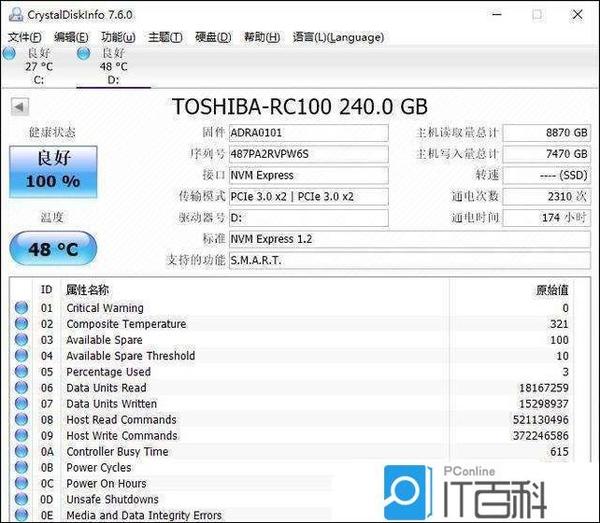
Task: Click the 属性名称 column header
Action: 87,290
